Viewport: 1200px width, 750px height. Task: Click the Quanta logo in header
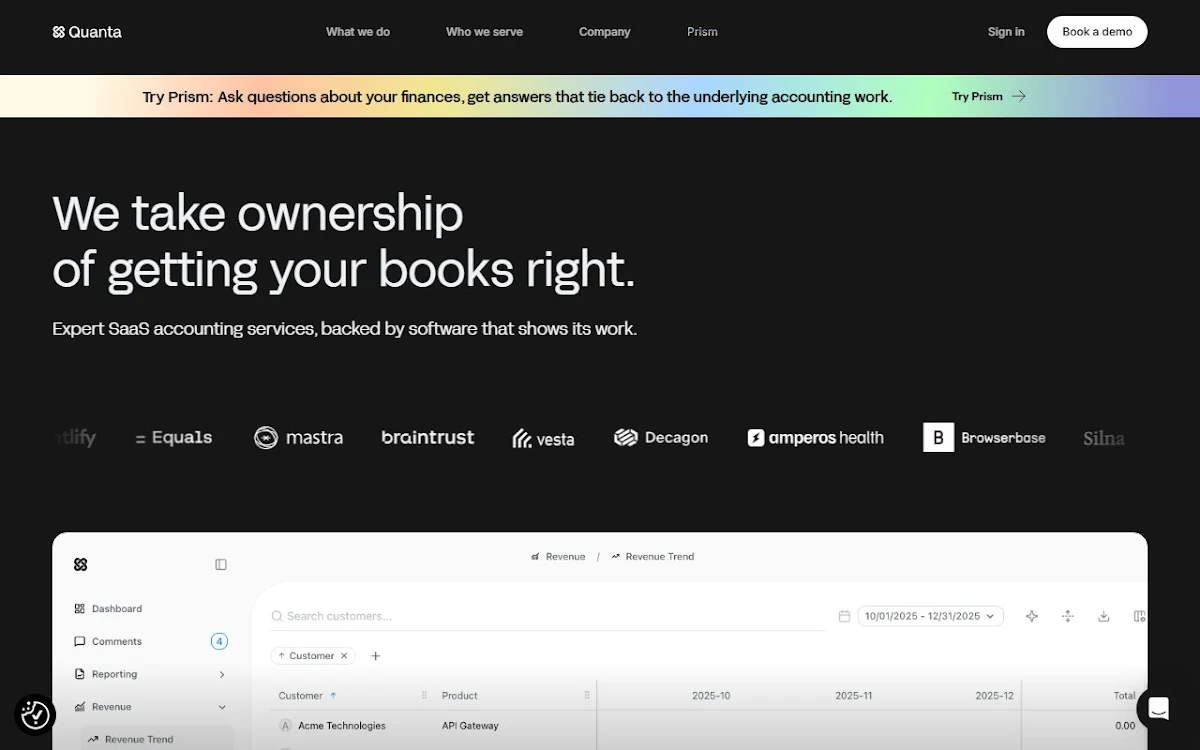[87, 32]
